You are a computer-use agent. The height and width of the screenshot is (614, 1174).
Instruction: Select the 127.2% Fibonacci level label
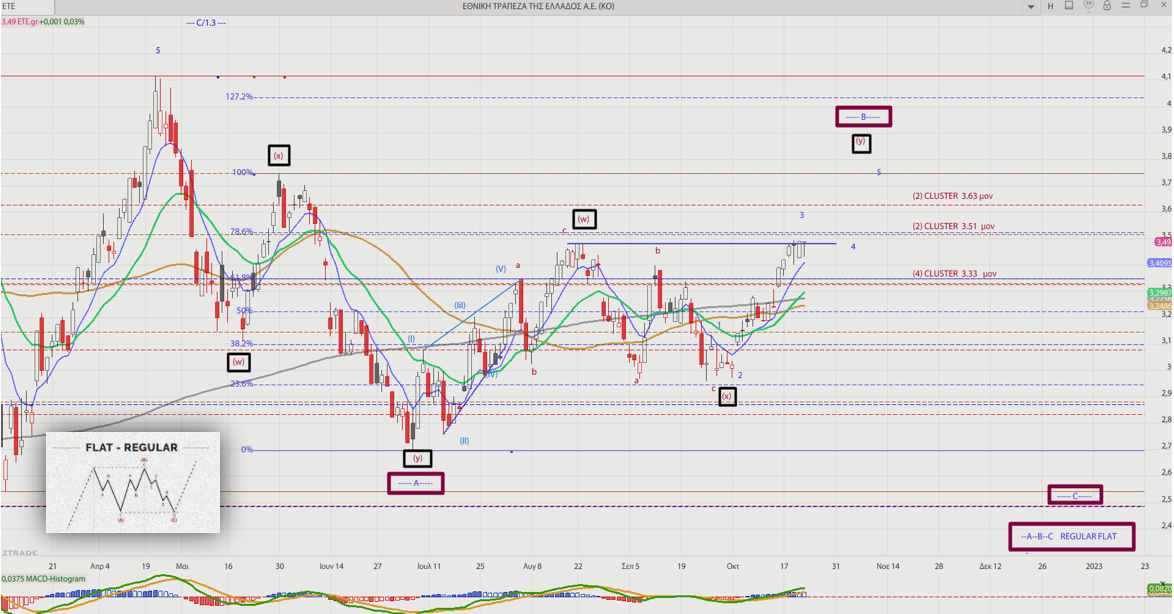(x=240, y=97)
